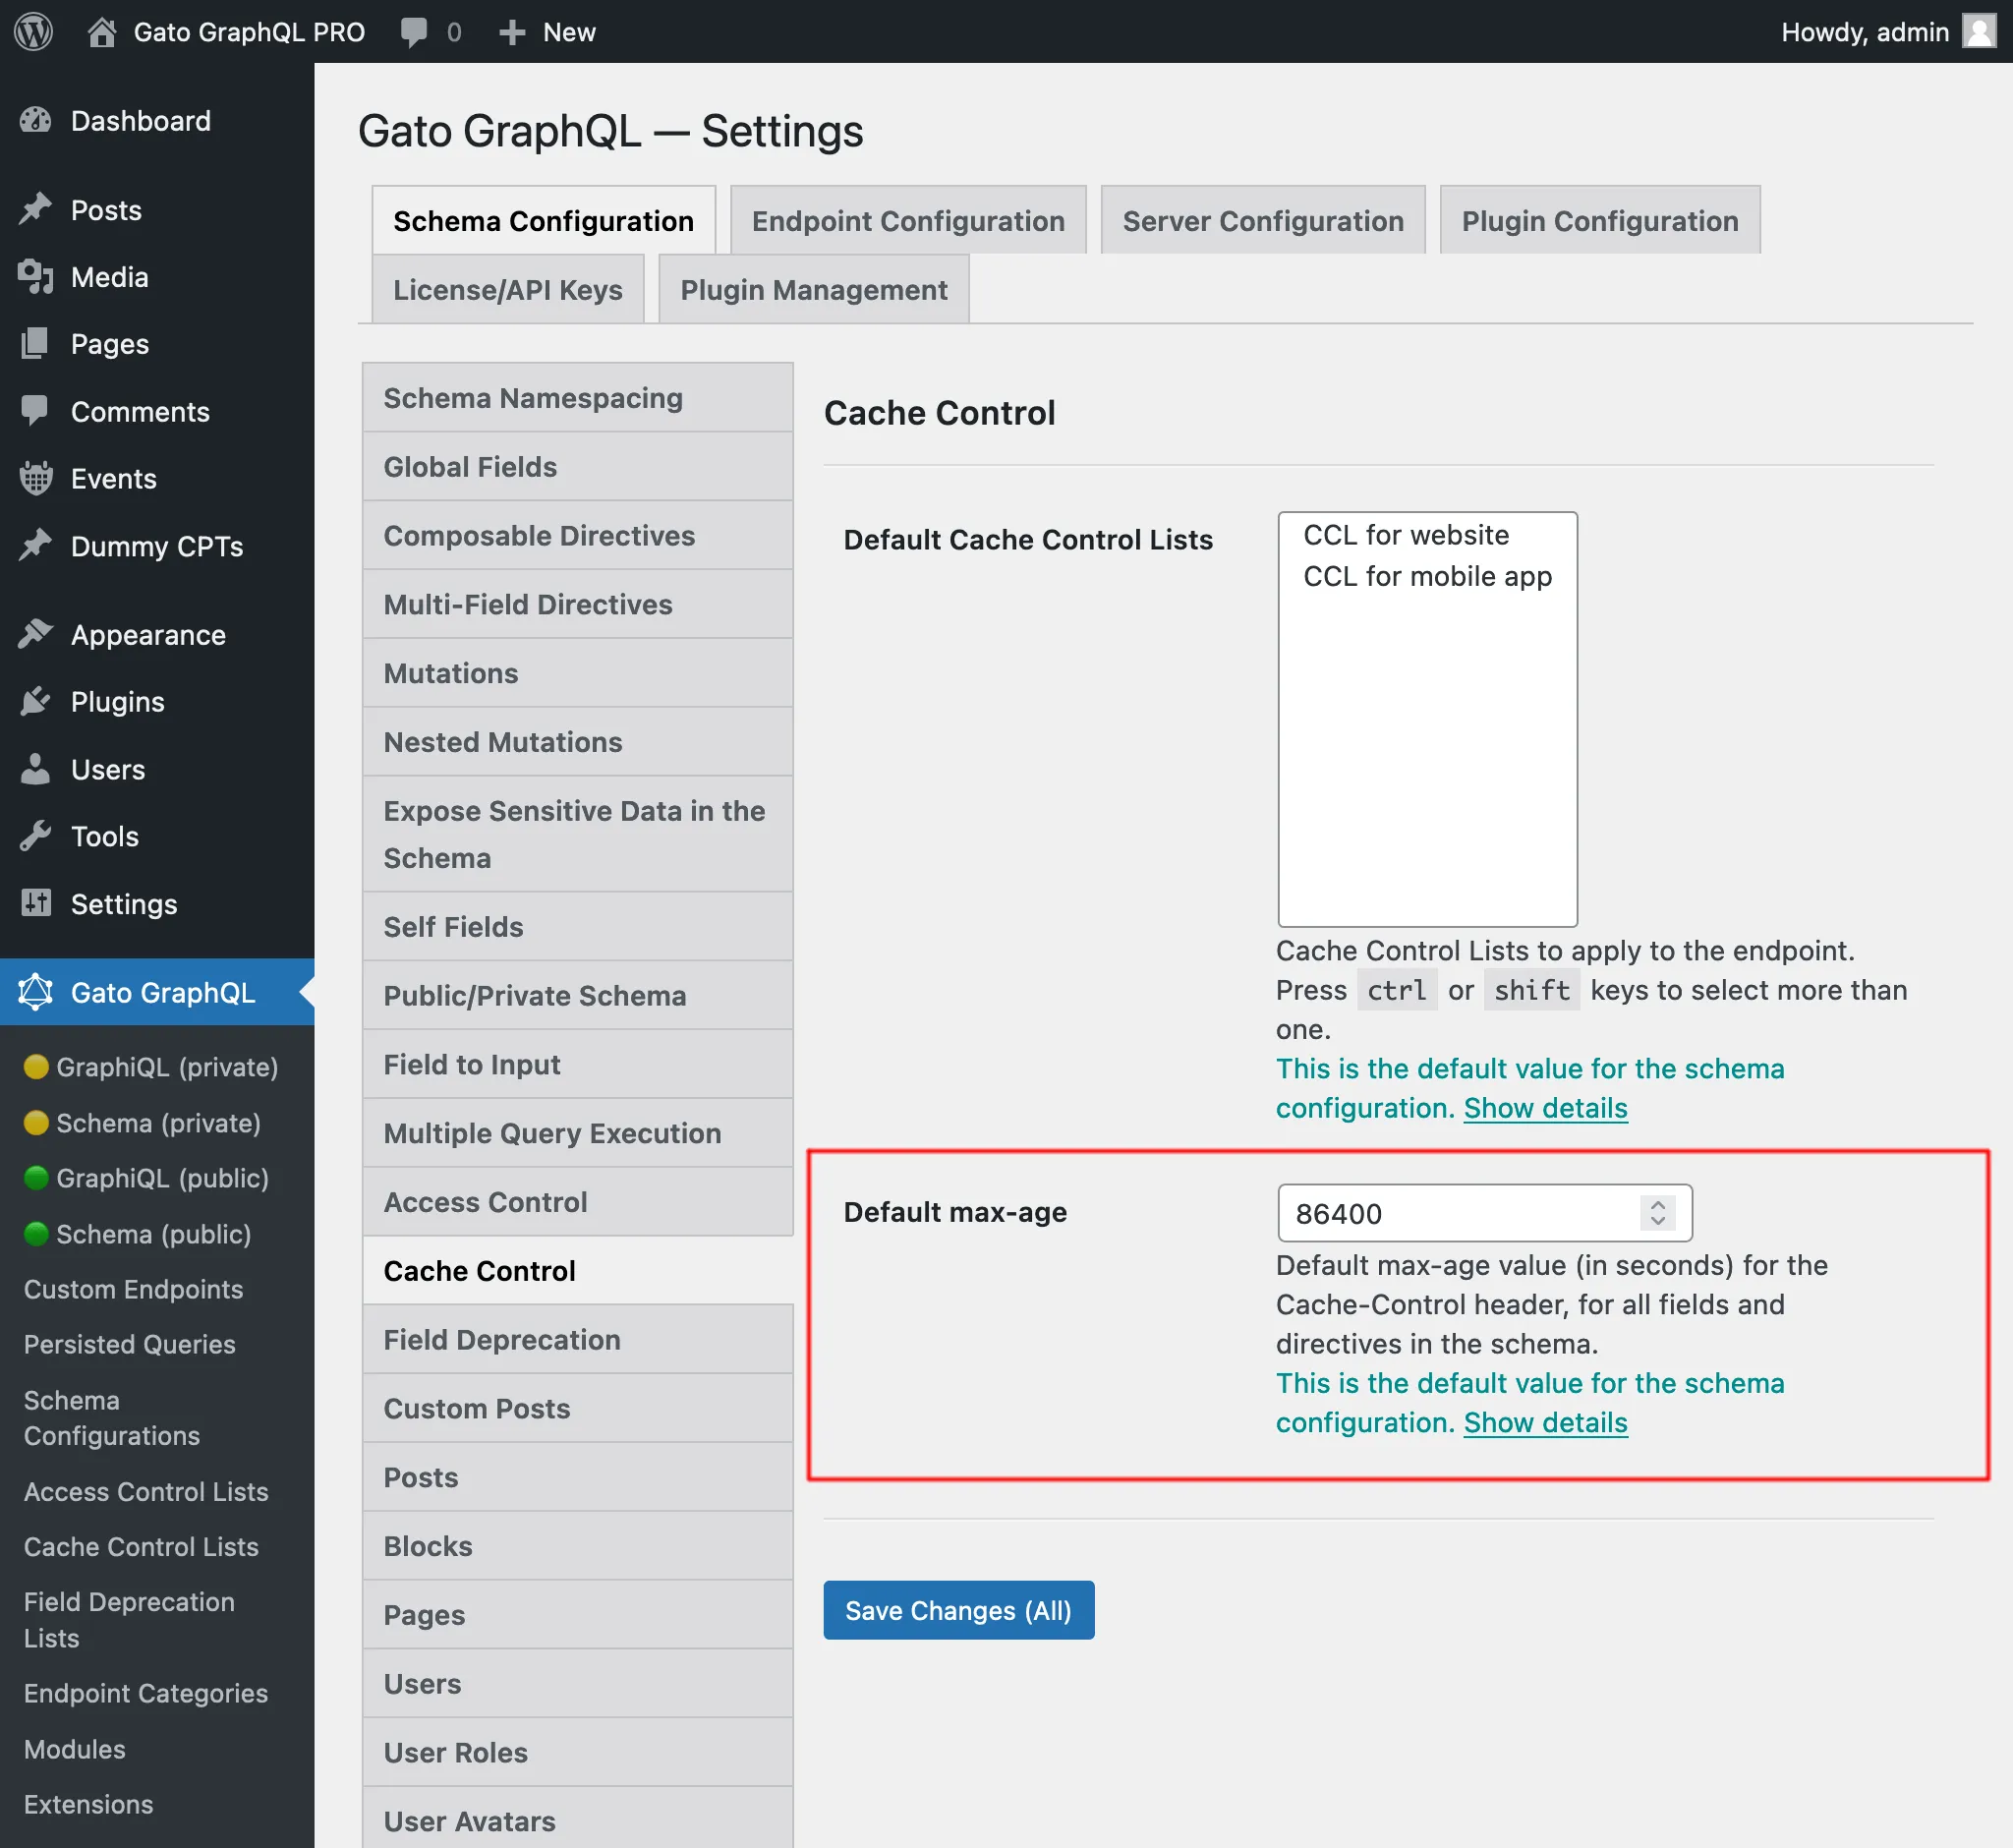Select the Schema Configuration tab

click(543, 220)
